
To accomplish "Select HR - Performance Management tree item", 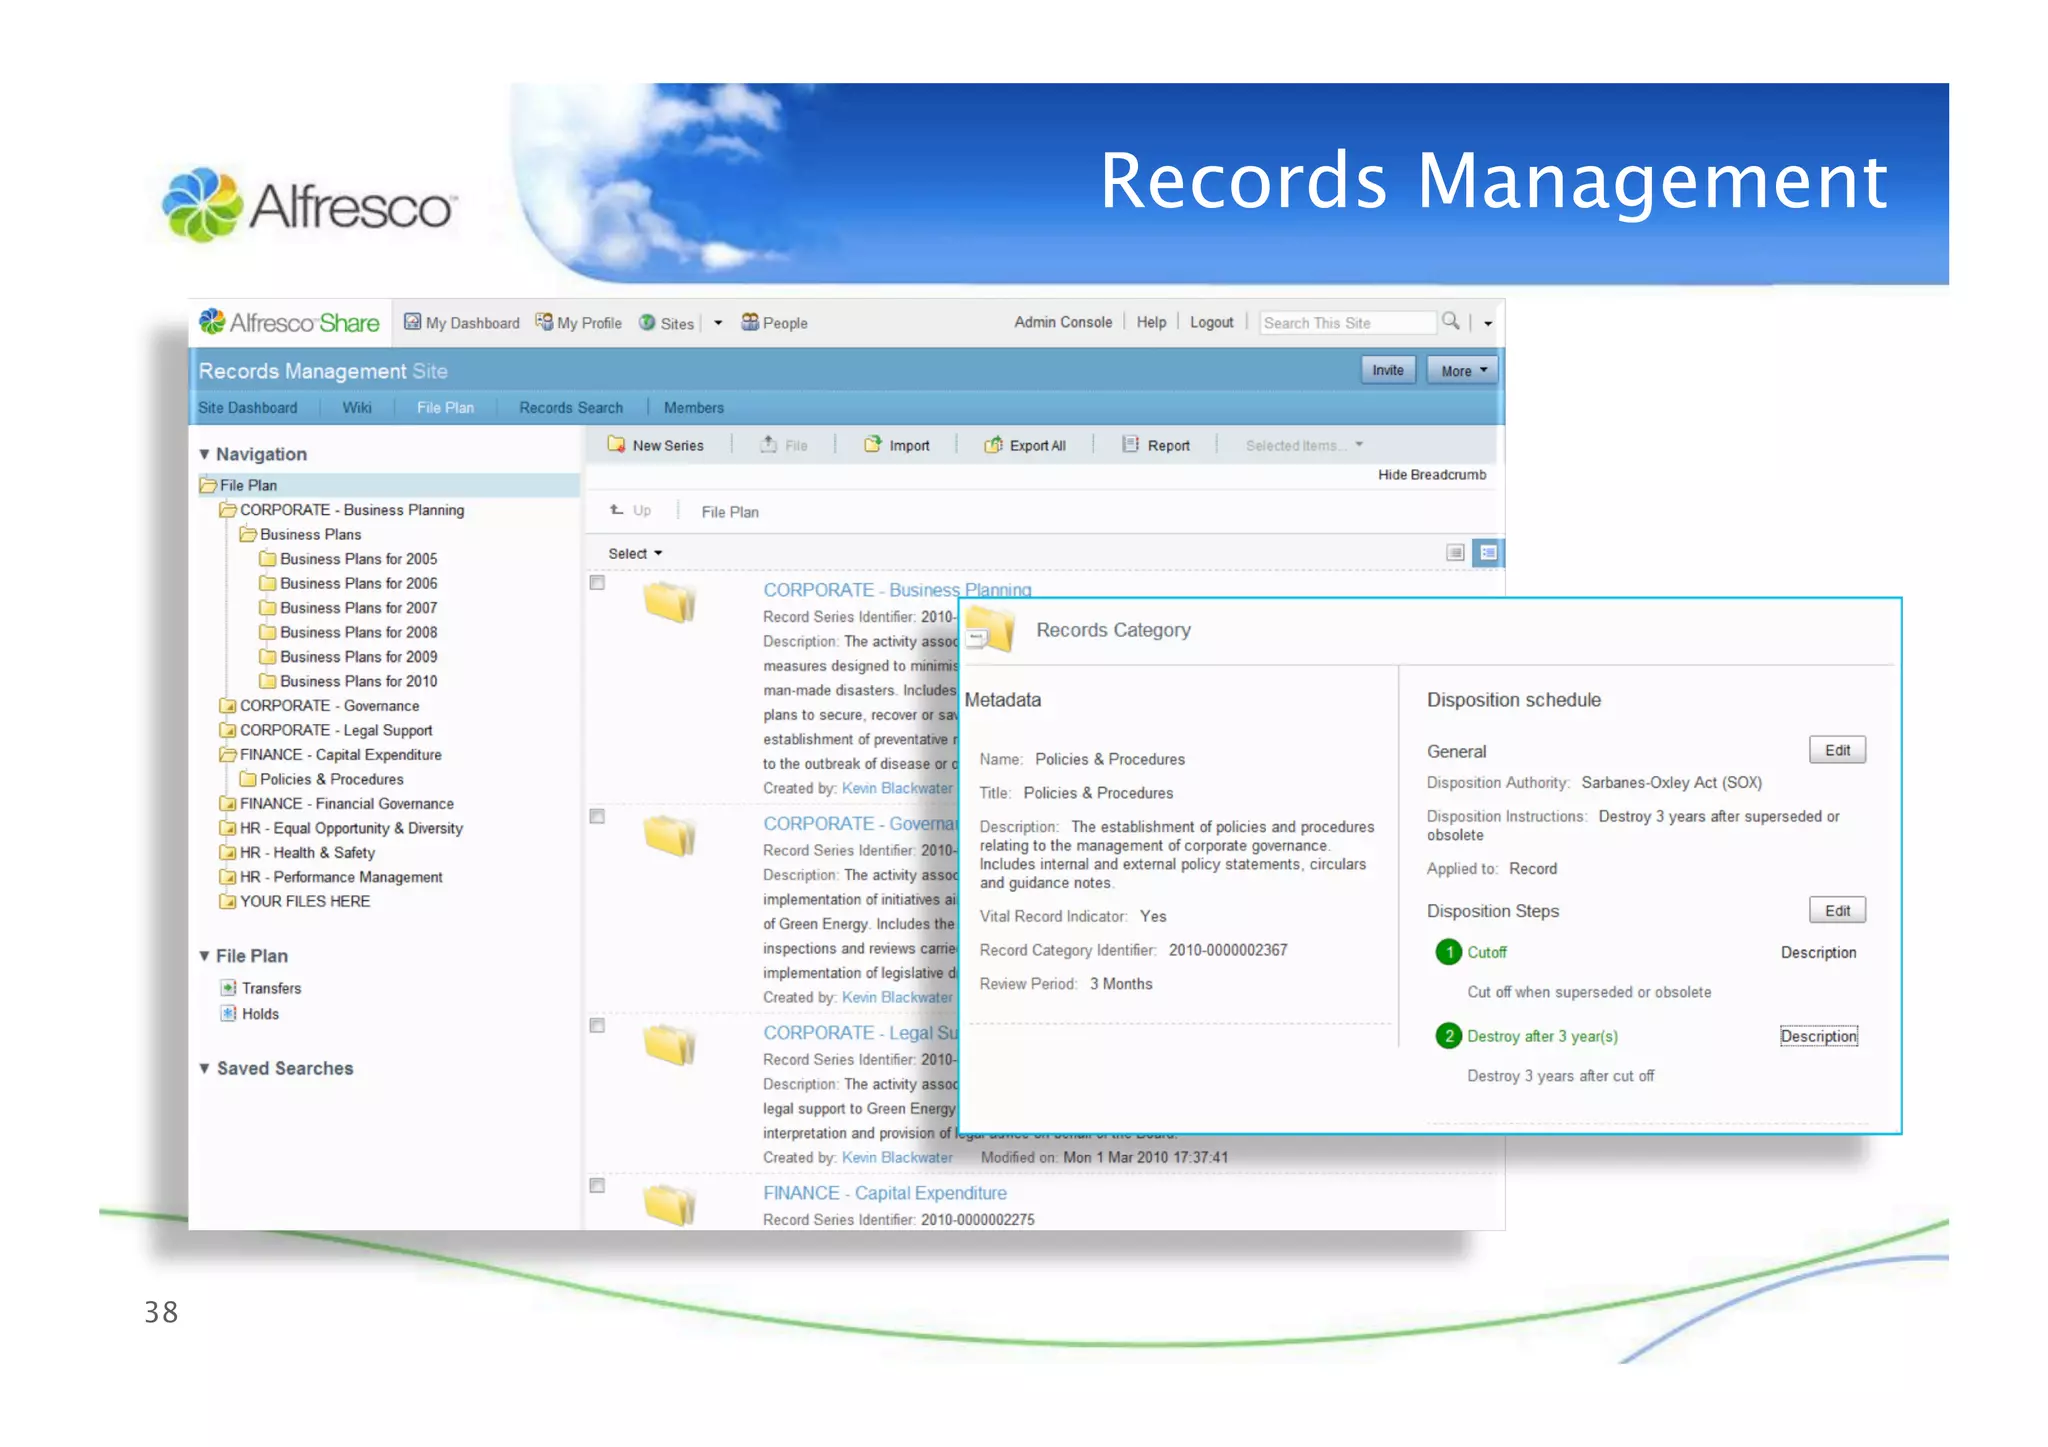I will tap(341, 877).
